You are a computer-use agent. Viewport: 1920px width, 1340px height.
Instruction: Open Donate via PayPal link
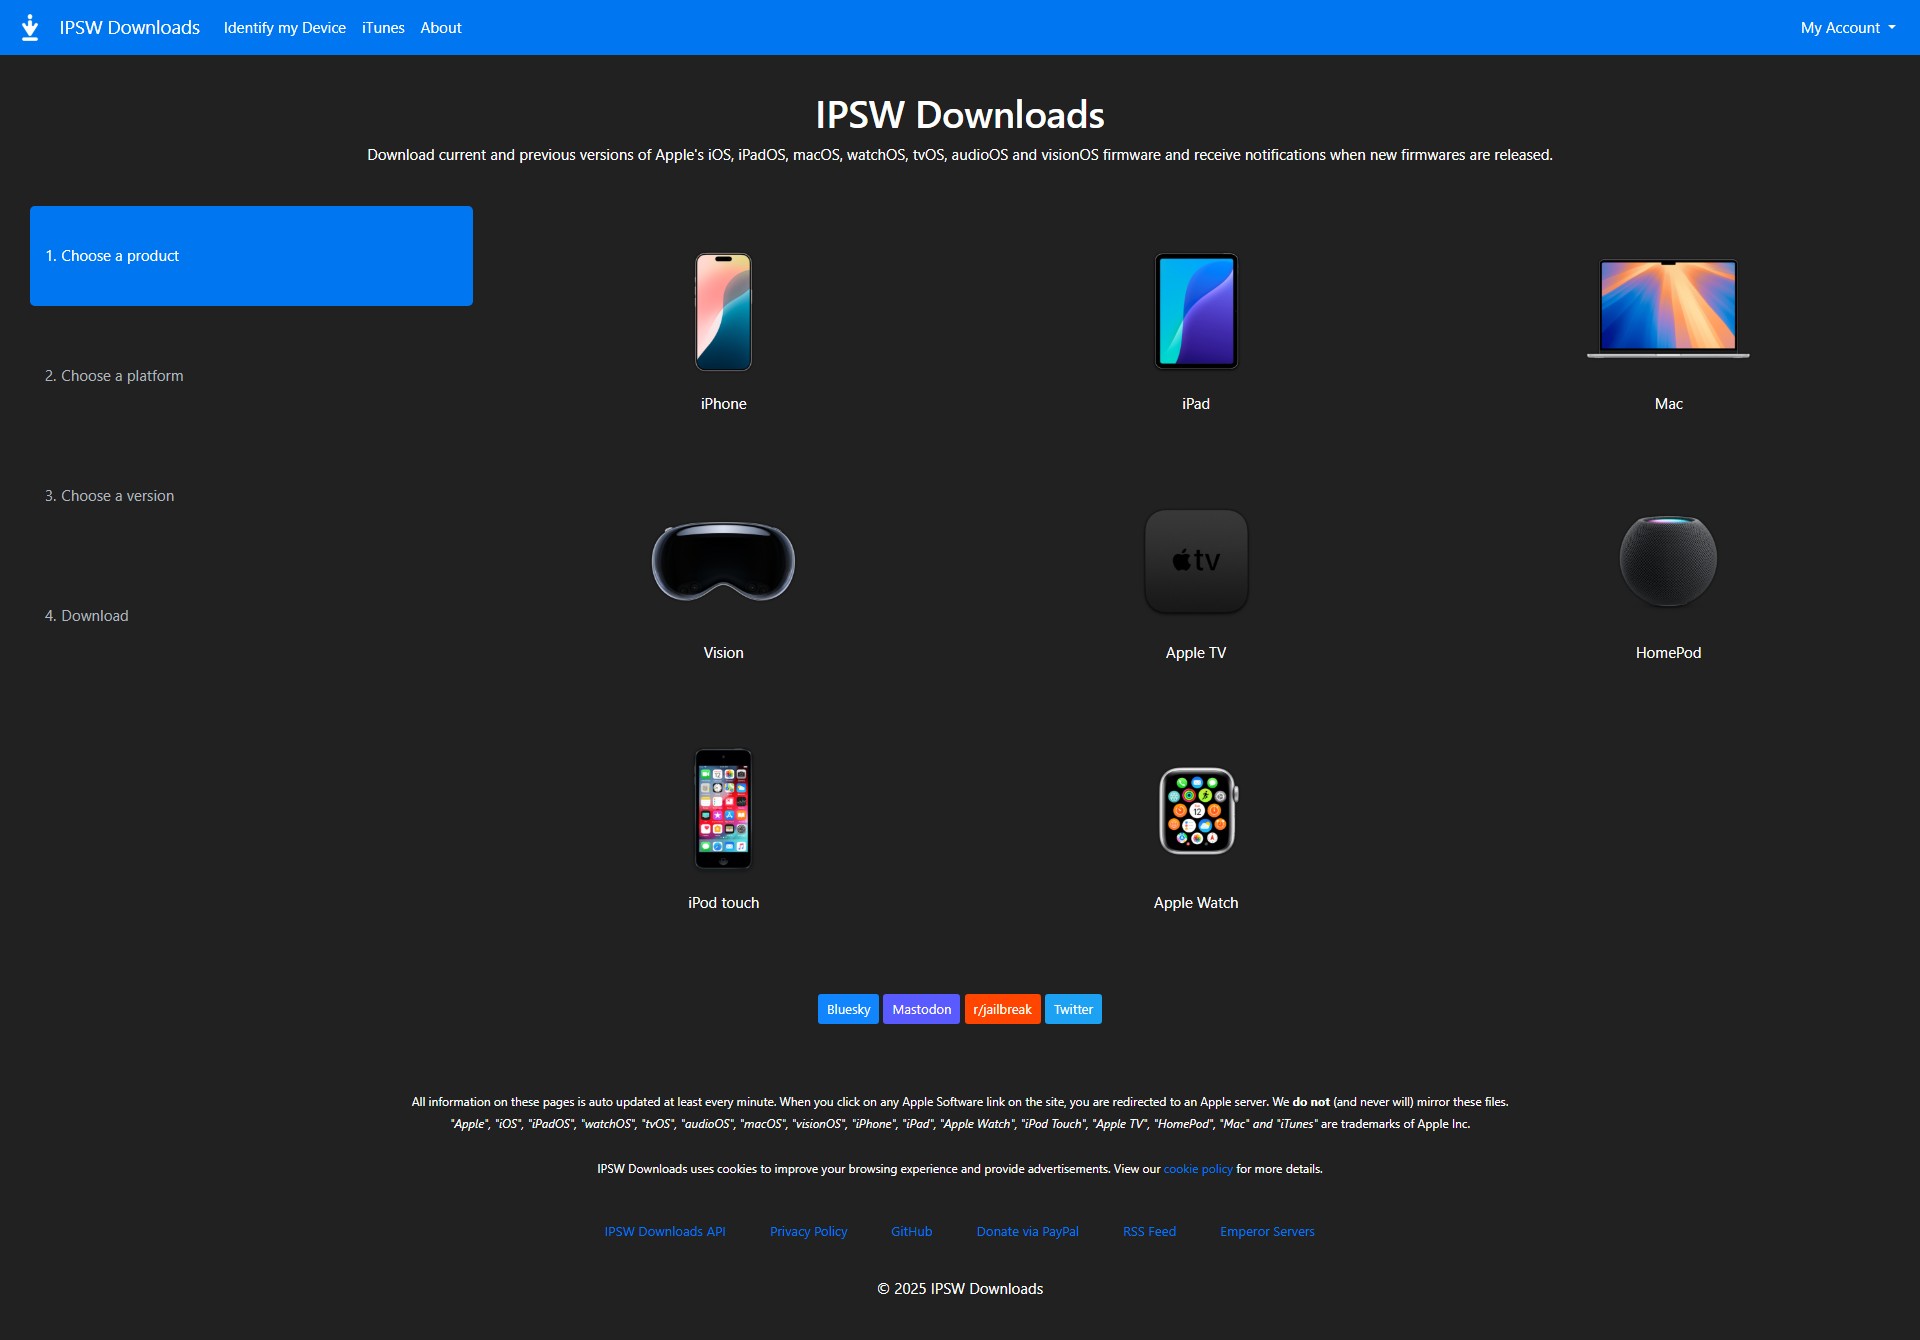pyautogui.click(x=1027, y=1232)
